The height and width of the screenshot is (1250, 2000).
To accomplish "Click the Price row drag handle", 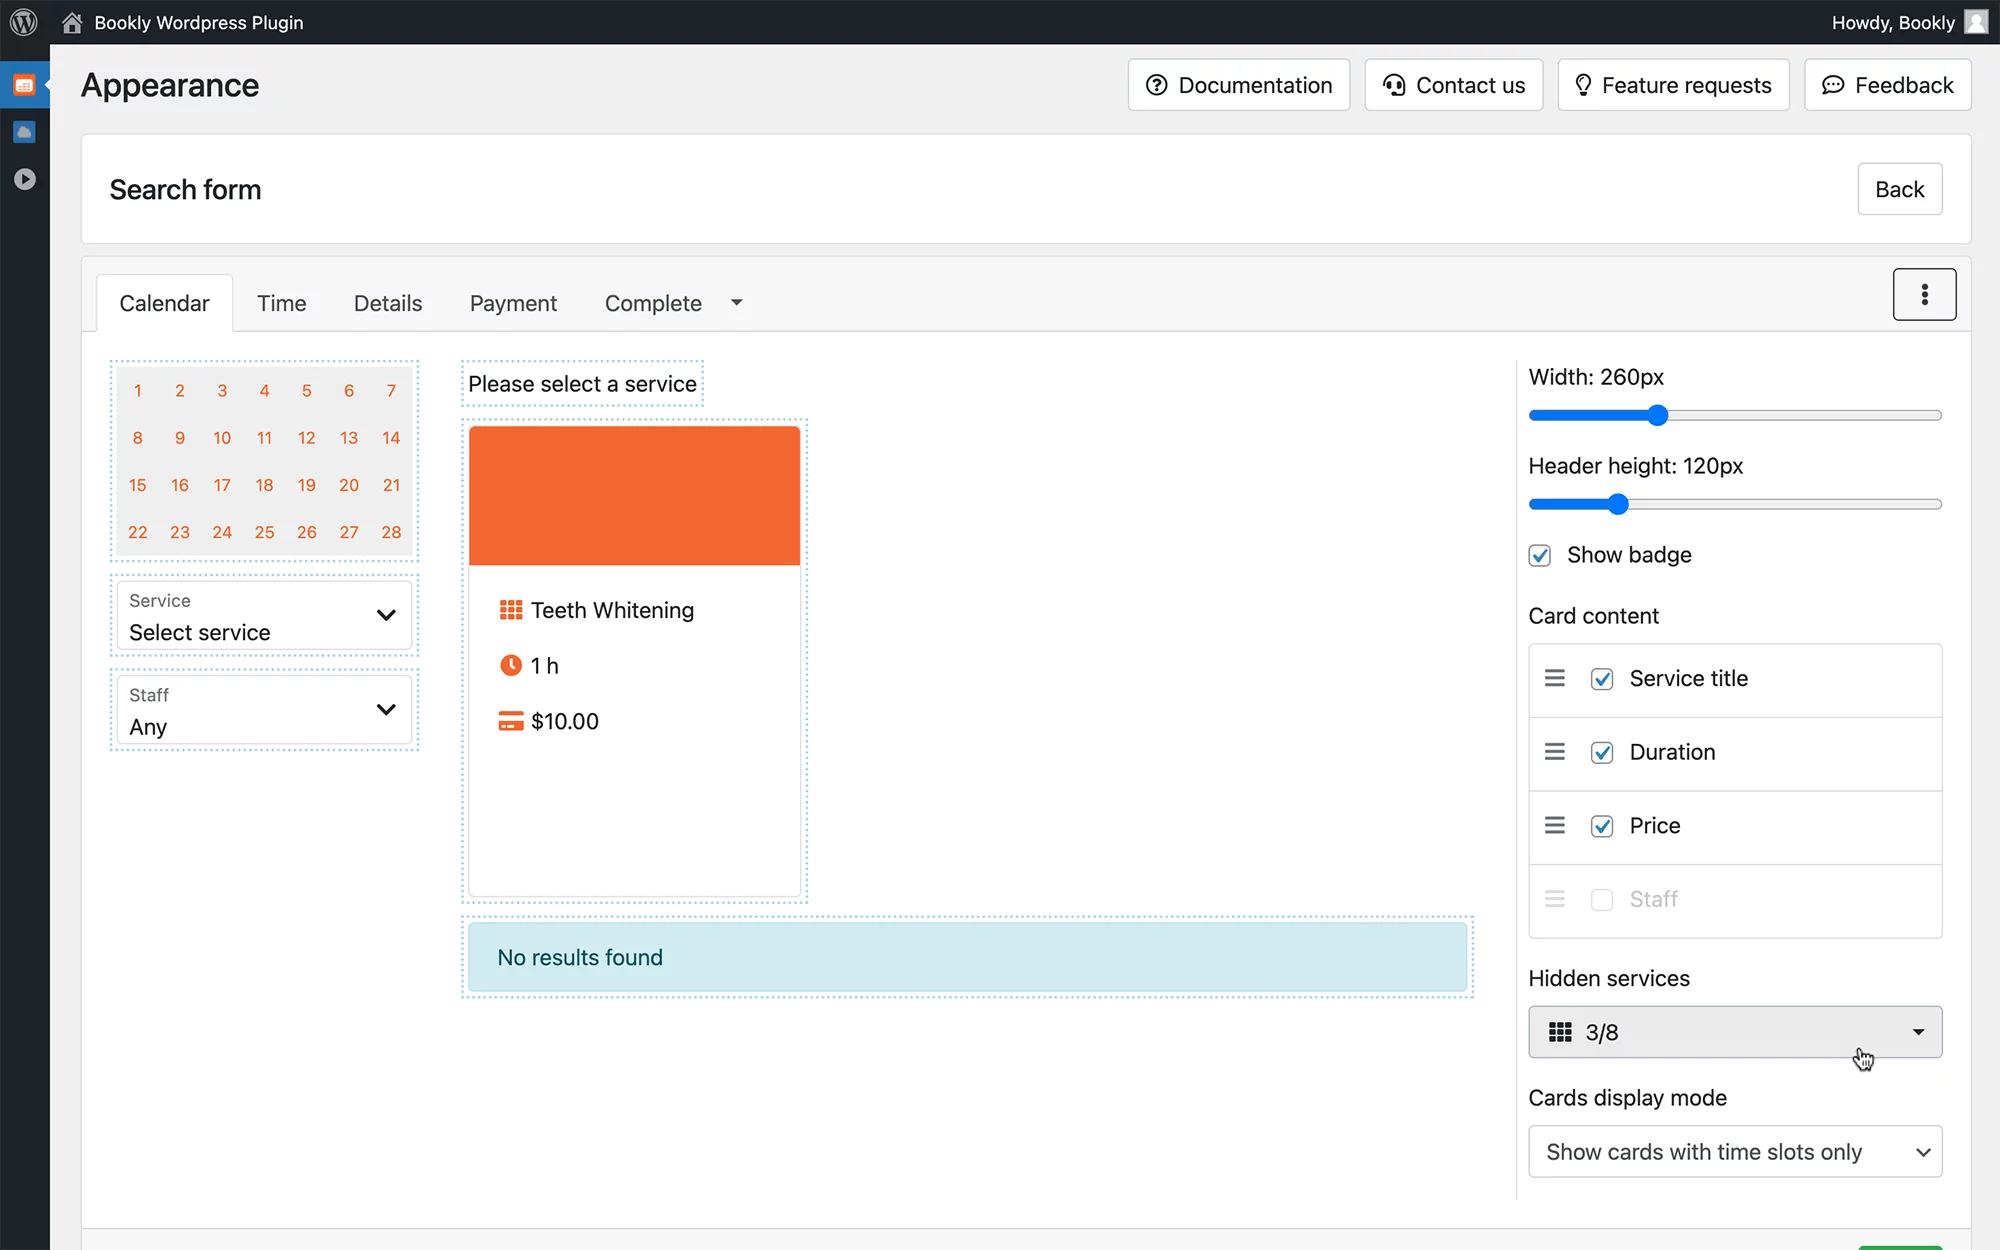I will pos(1555,825).
